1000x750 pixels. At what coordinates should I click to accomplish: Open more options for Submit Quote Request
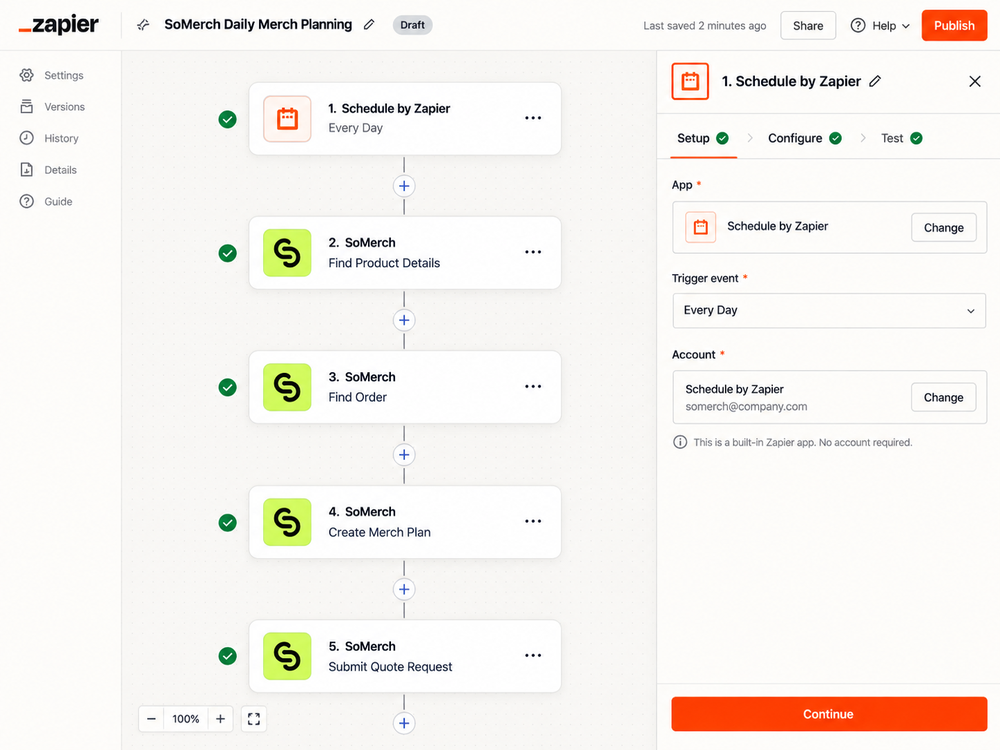(533, 656)
